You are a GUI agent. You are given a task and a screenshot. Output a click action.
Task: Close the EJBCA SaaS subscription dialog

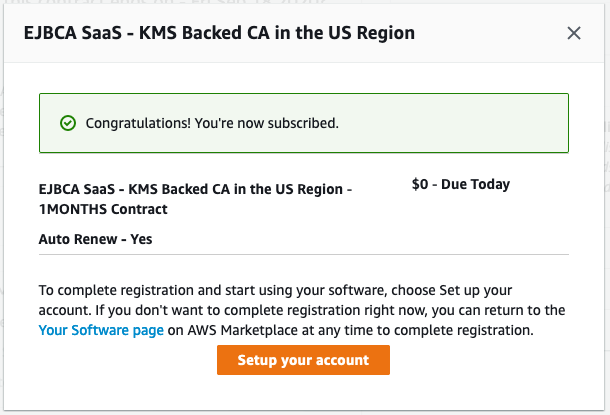pyautogui.click(x=574, y=33)
